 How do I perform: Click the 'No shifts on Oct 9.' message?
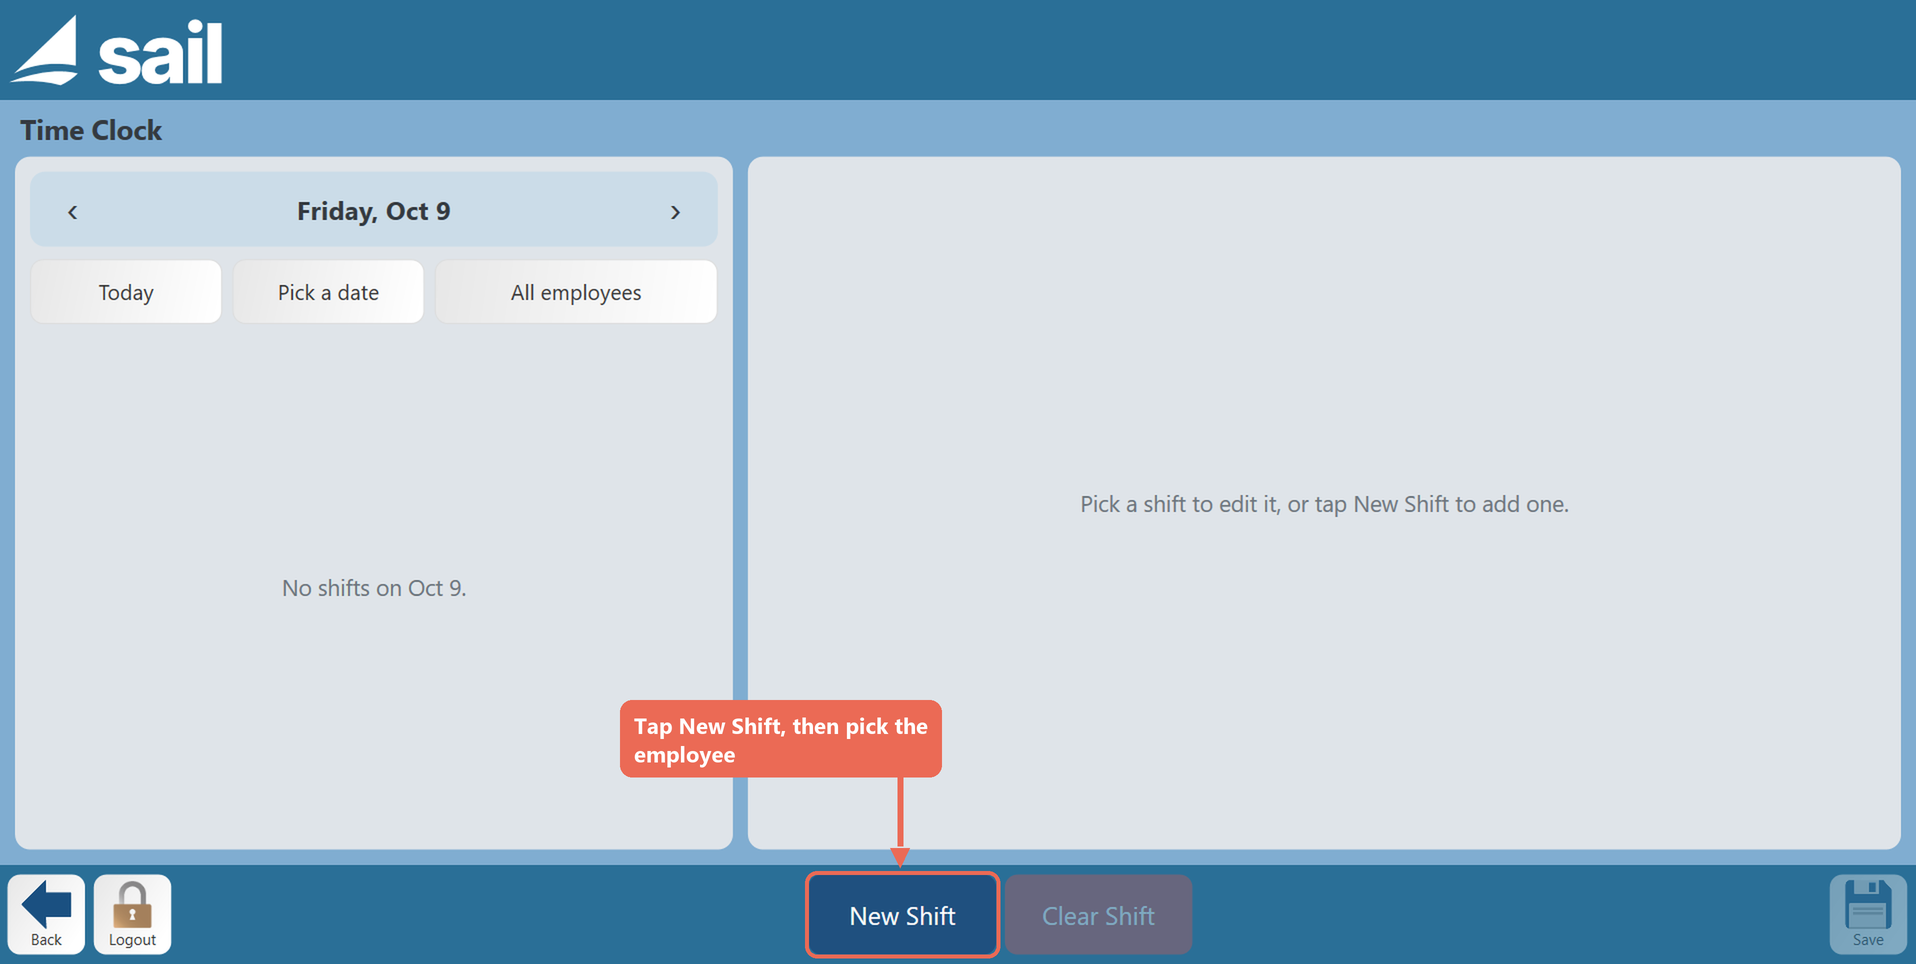point(374,588)
